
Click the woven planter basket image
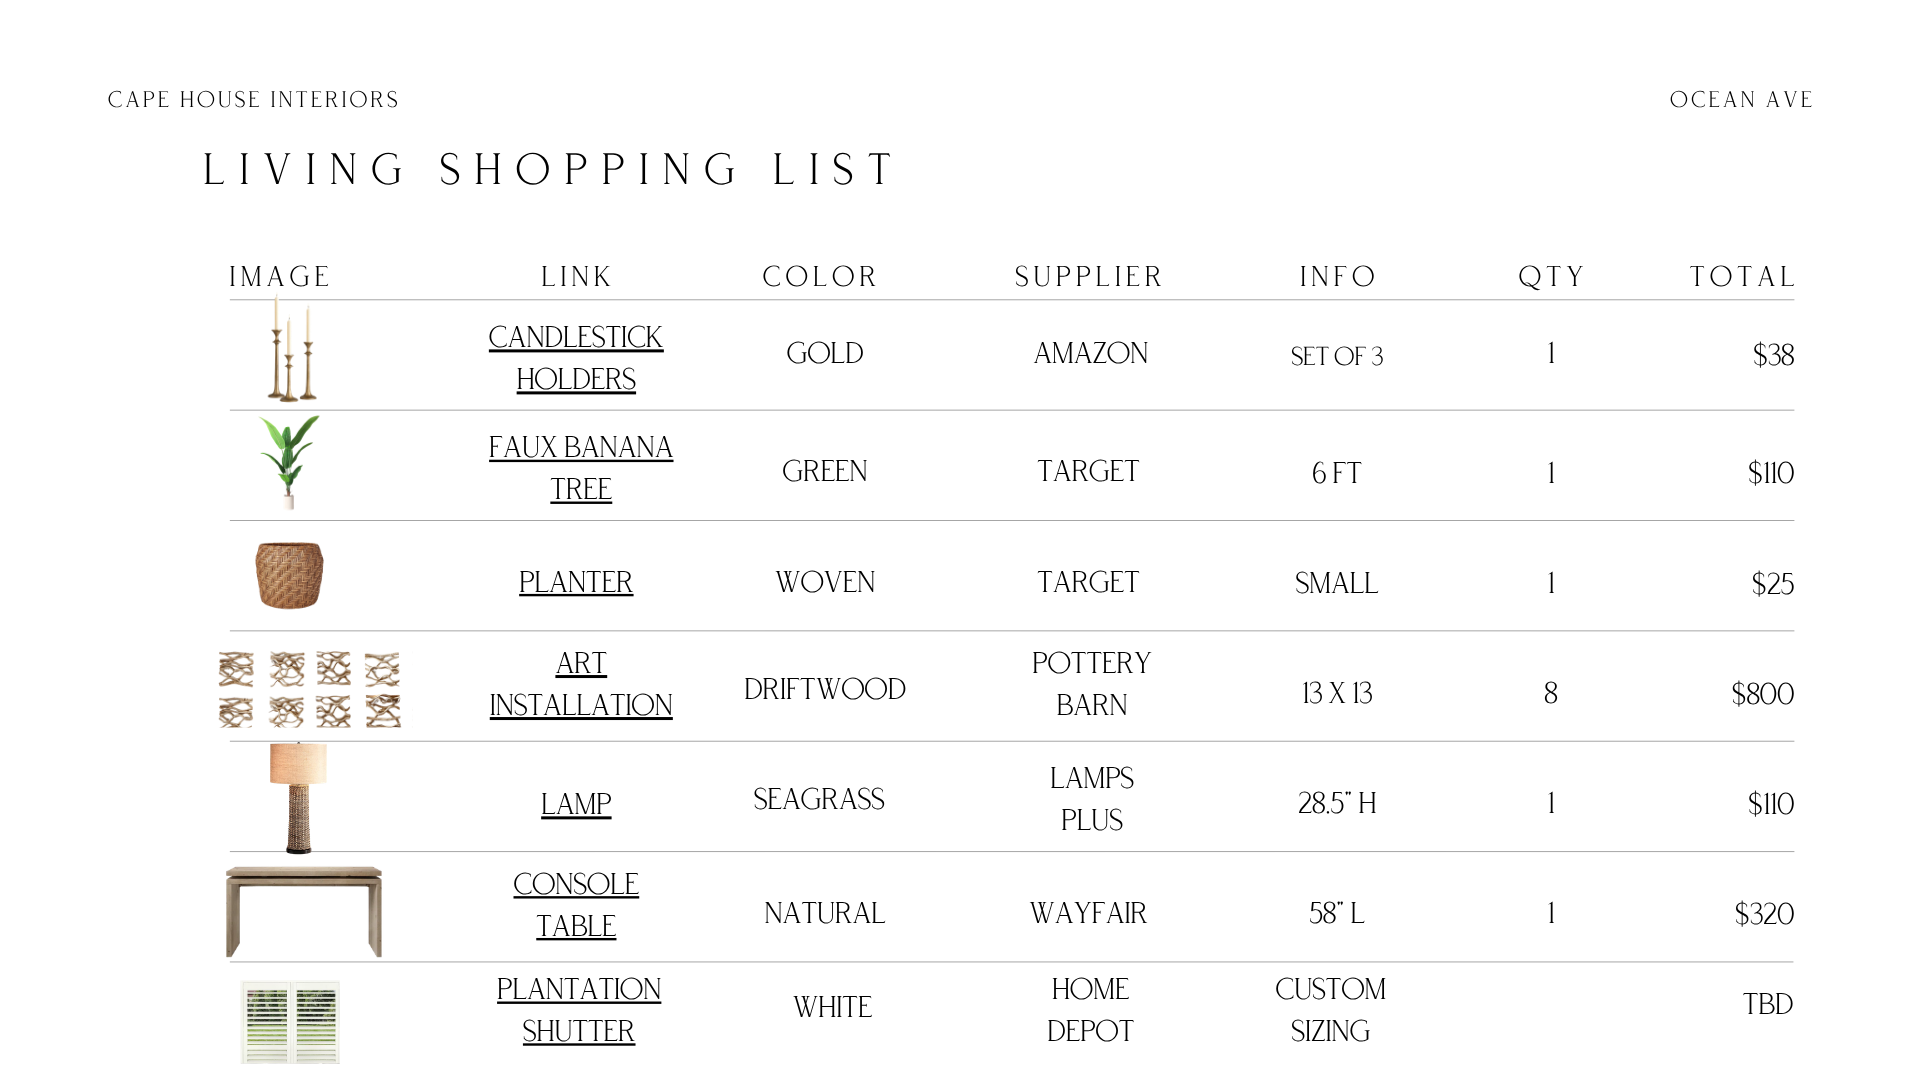pyautogui.click(x=289, y=575)
